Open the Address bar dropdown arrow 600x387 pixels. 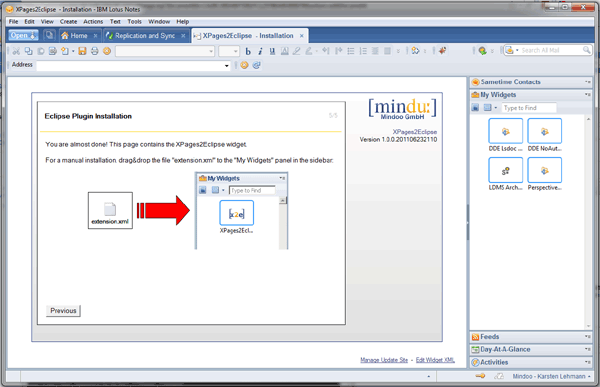[227, 66]
